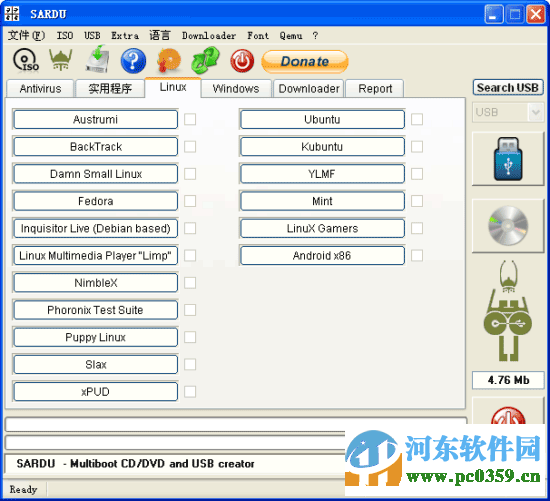Open the ISO menu
This screenshot has width=550, height=501.
[65, 35]
